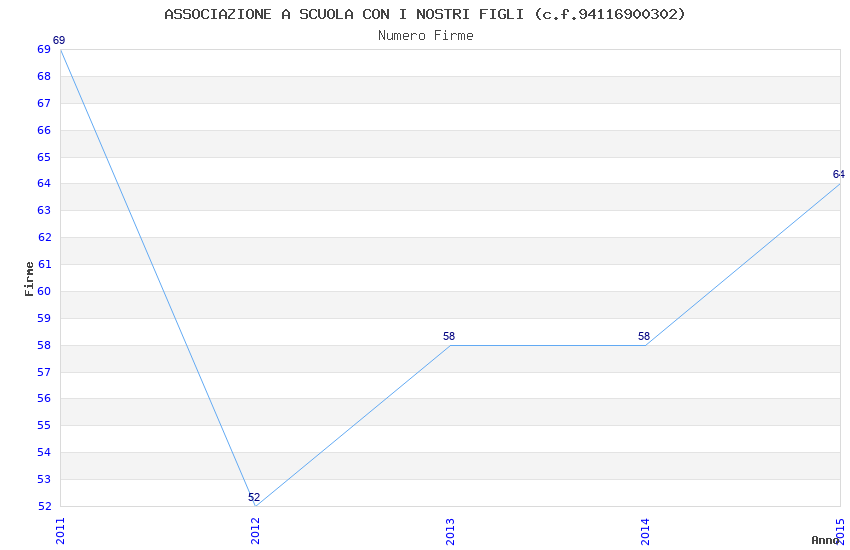The width and height of the screenshot is (850, 550).
Task: Click the y-axis tick label 63
Action: pos(44,210)
